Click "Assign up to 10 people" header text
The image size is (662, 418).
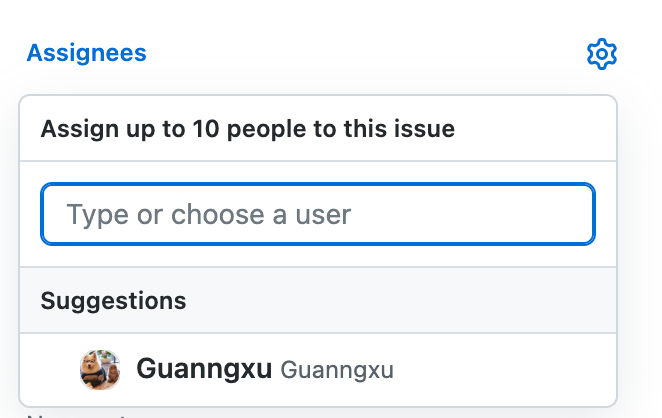(248, 129)
